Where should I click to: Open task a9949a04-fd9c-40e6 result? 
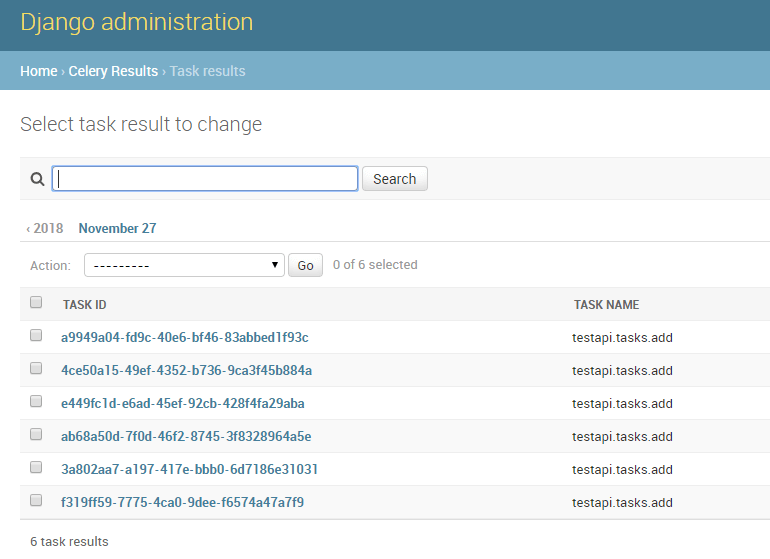[185, 337]
